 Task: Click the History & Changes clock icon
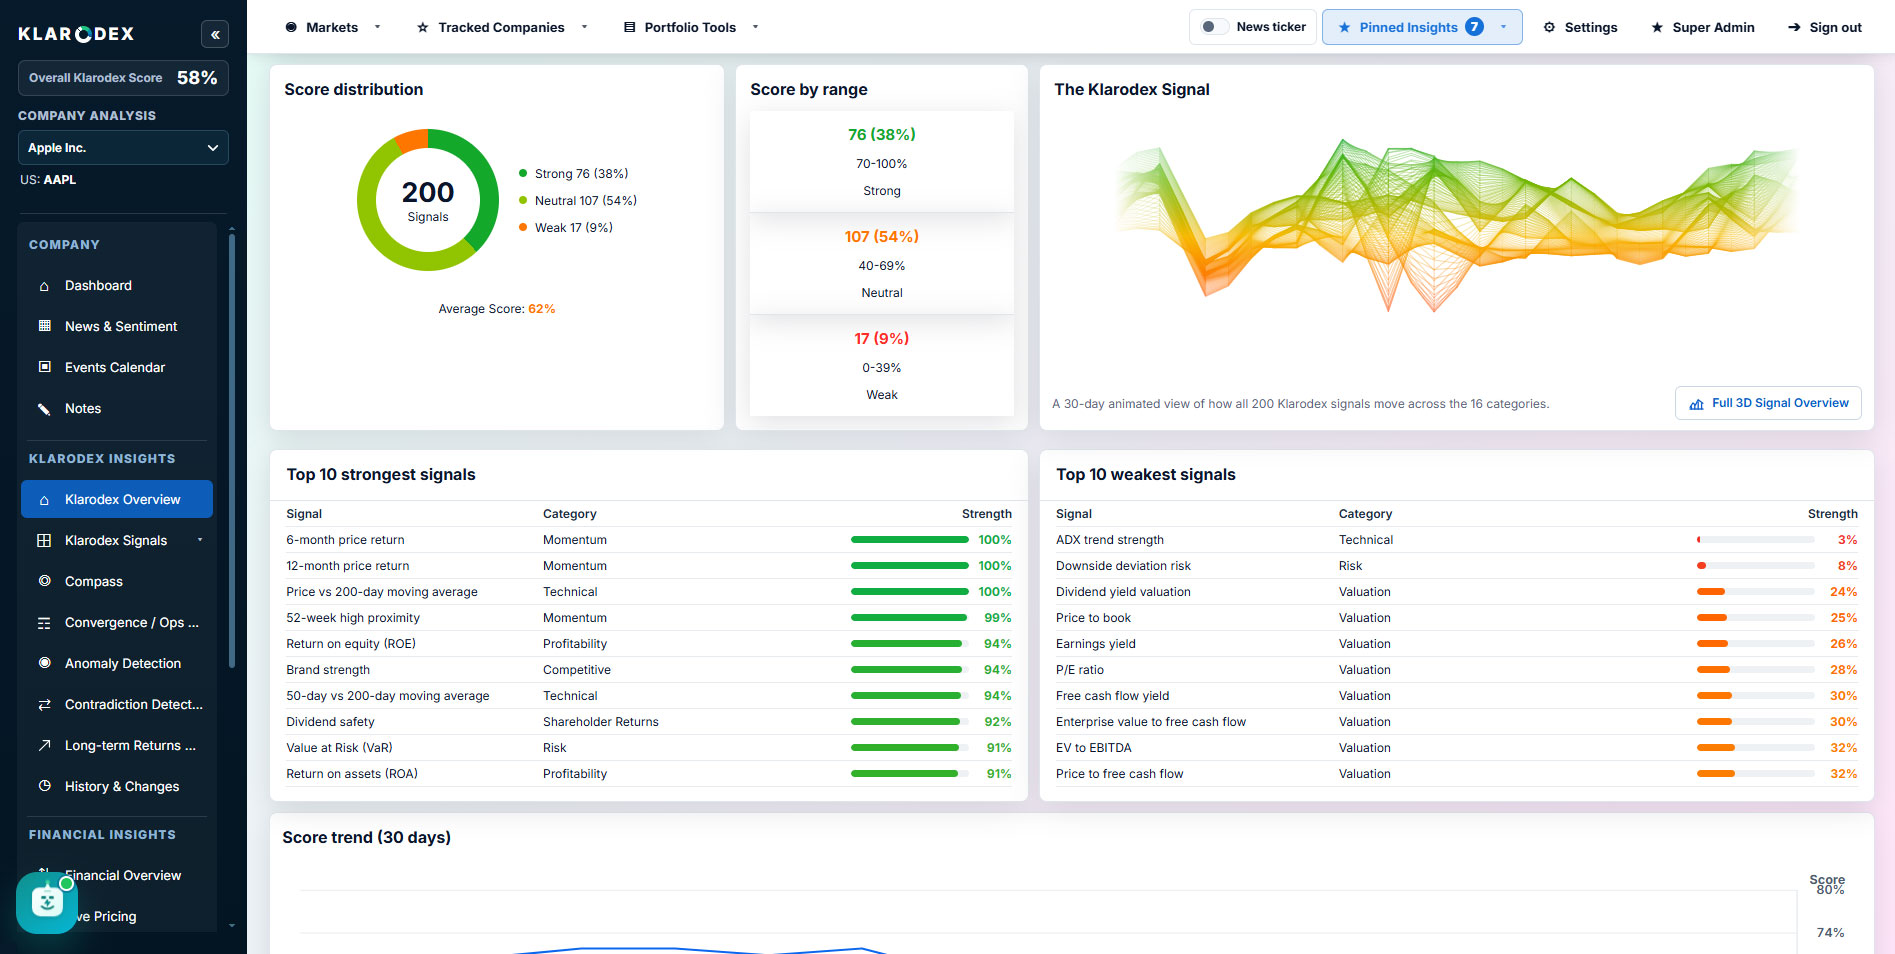pyautogui.click(x=44, y=786)
